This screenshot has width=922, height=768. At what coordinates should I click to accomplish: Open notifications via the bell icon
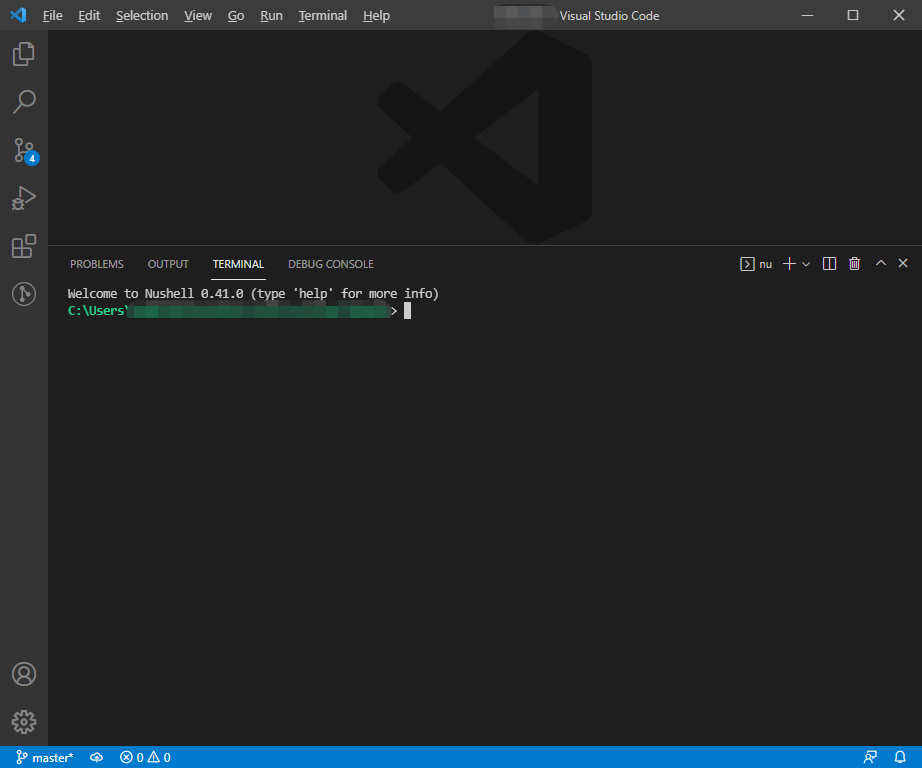tap(899, 757)
